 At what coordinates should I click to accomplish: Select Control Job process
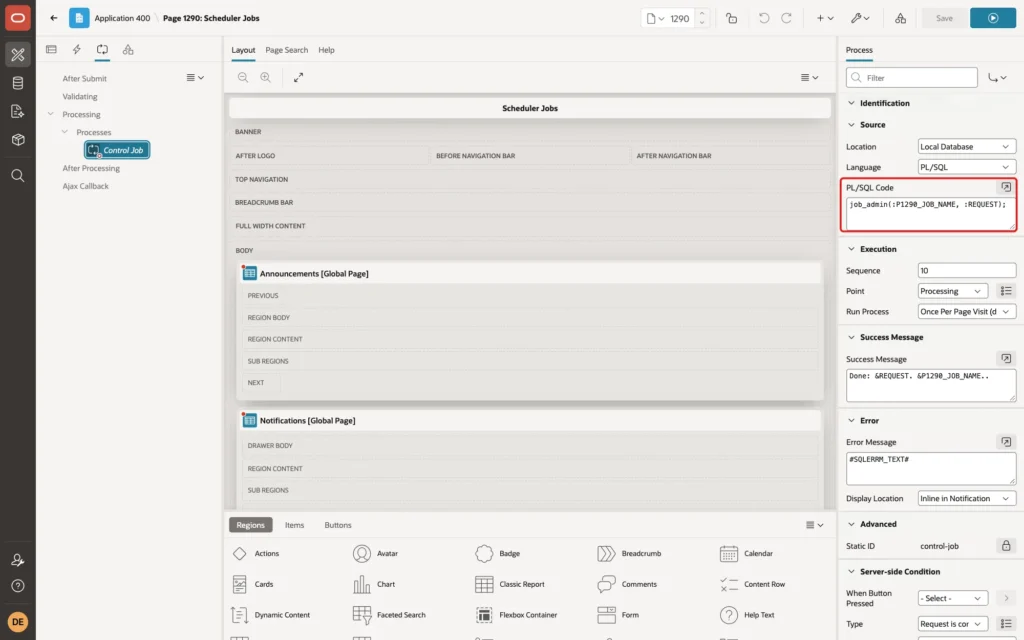click(x=117, y=150)
